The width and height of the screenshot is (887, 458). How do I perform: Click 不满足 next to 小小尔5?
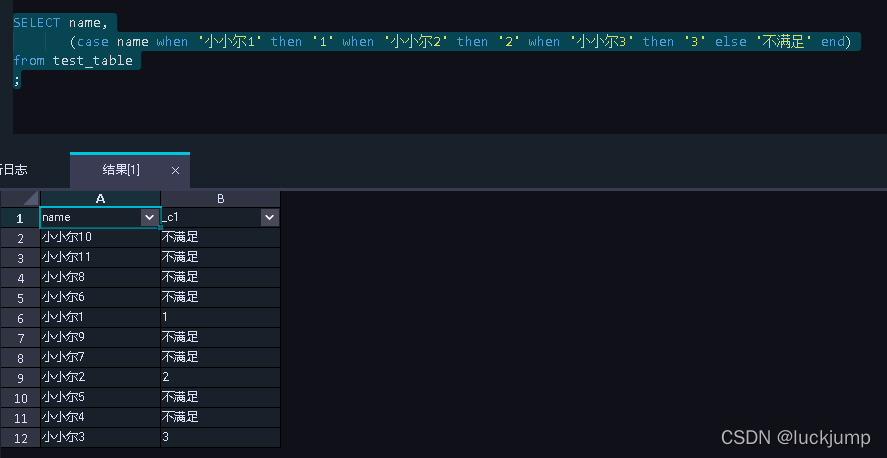pyautogui.click(x=221, y=398)
